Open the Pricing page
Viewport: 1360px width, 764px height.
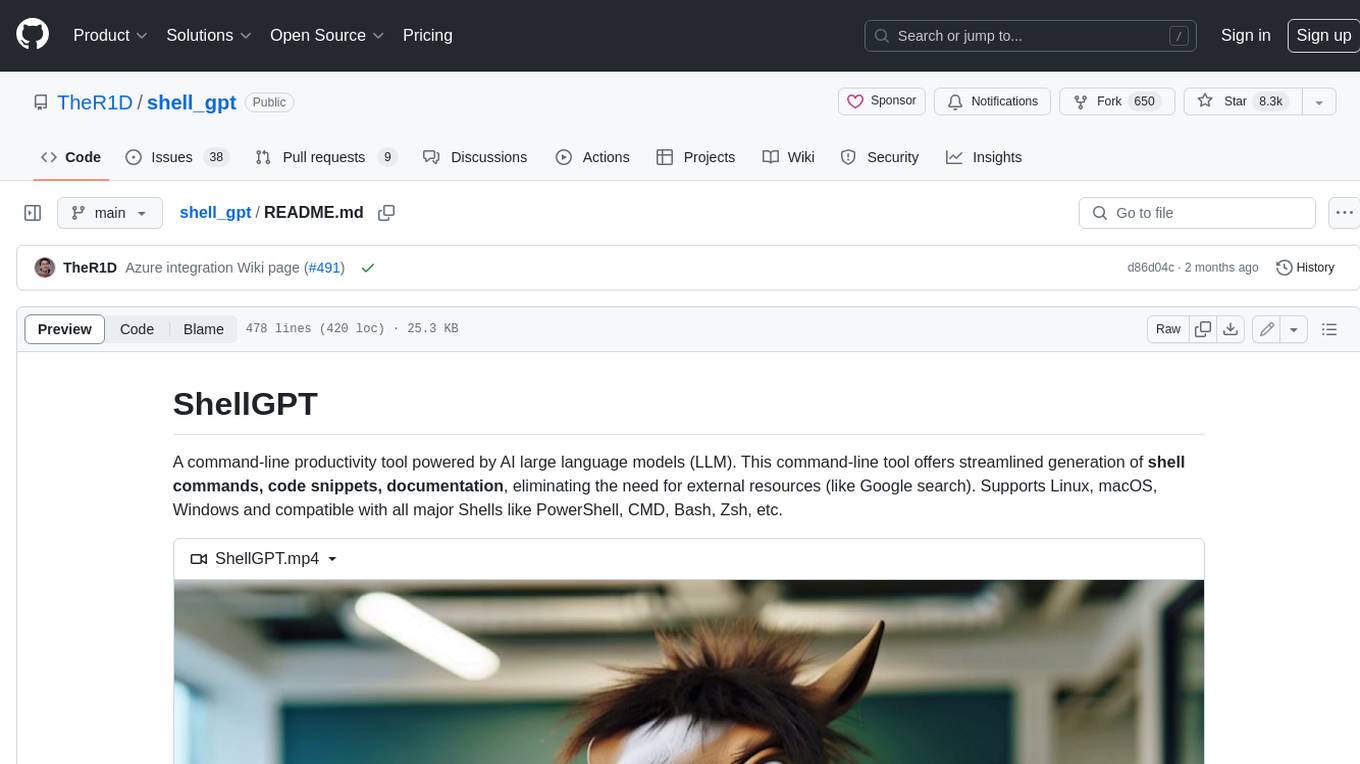(427, 35)
